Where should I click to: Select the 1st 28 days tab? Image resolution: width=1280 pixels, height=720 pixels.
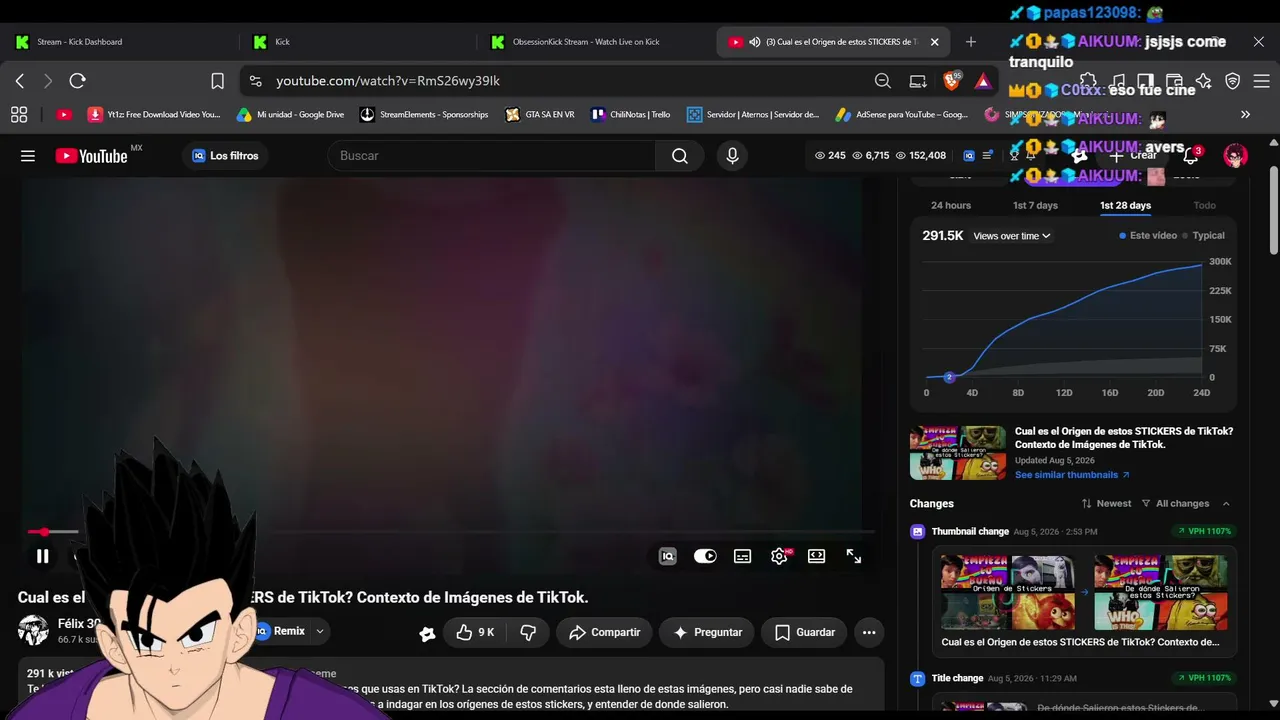[1125, 206]
